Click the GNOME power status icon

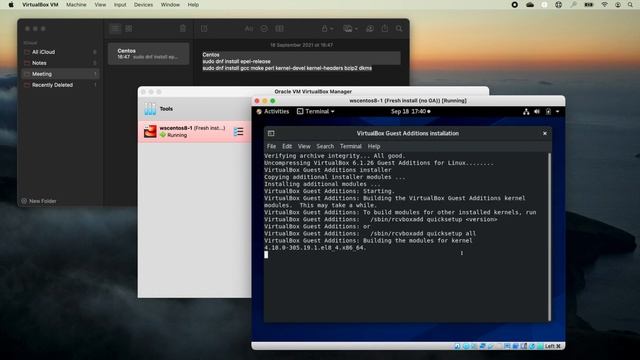click(548, 111)
